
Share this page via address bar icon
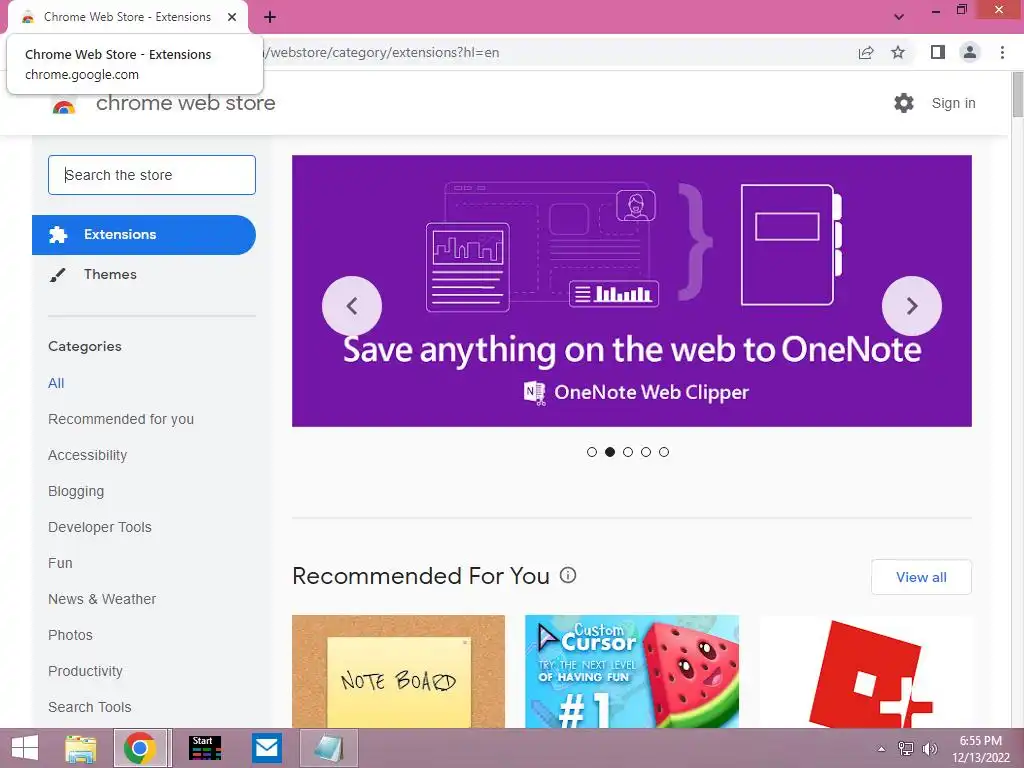tap(866, 52)
